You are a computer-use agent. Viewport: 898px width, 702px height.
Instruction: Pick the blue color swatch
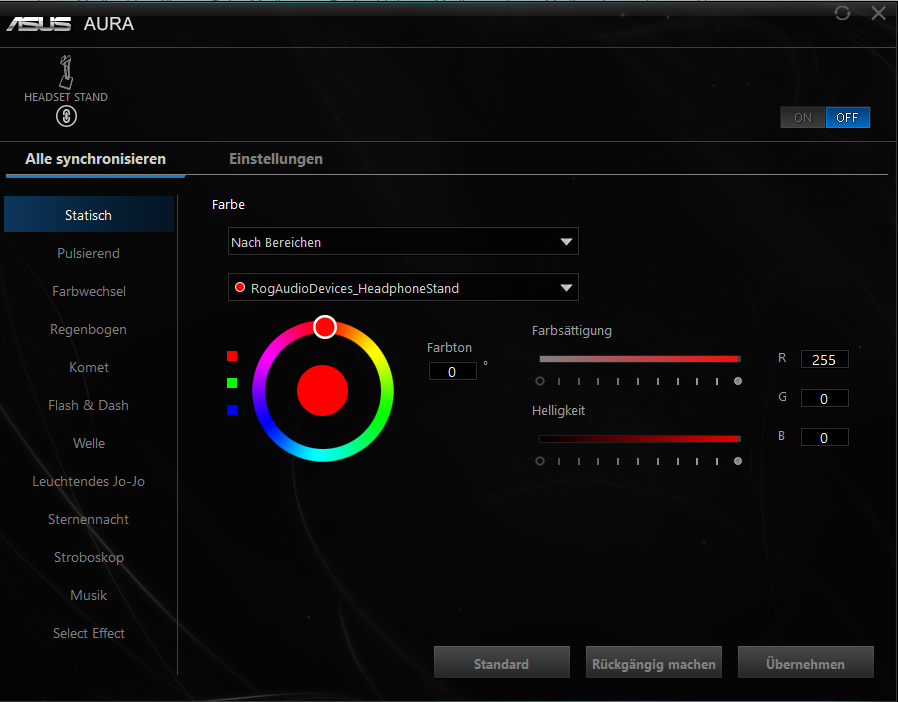pyautogui.click(x=232, y=410)
